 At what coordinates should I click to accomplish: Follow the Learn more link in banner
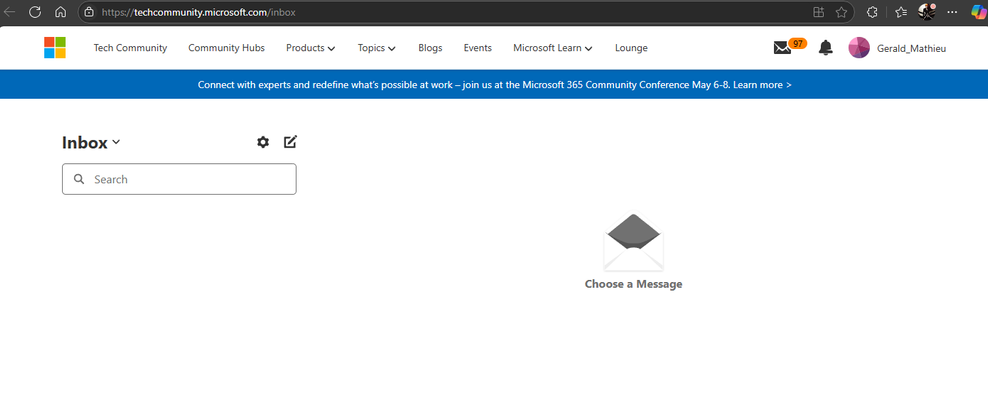(x=762, y=84)
